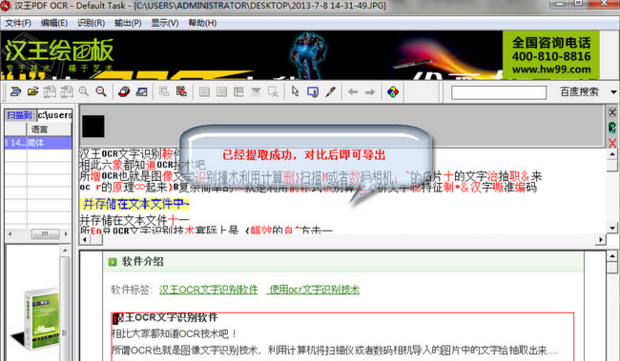Click left arrow of file list scrollbar
Screen dimensions: 620x361
(x=10, y=234)
